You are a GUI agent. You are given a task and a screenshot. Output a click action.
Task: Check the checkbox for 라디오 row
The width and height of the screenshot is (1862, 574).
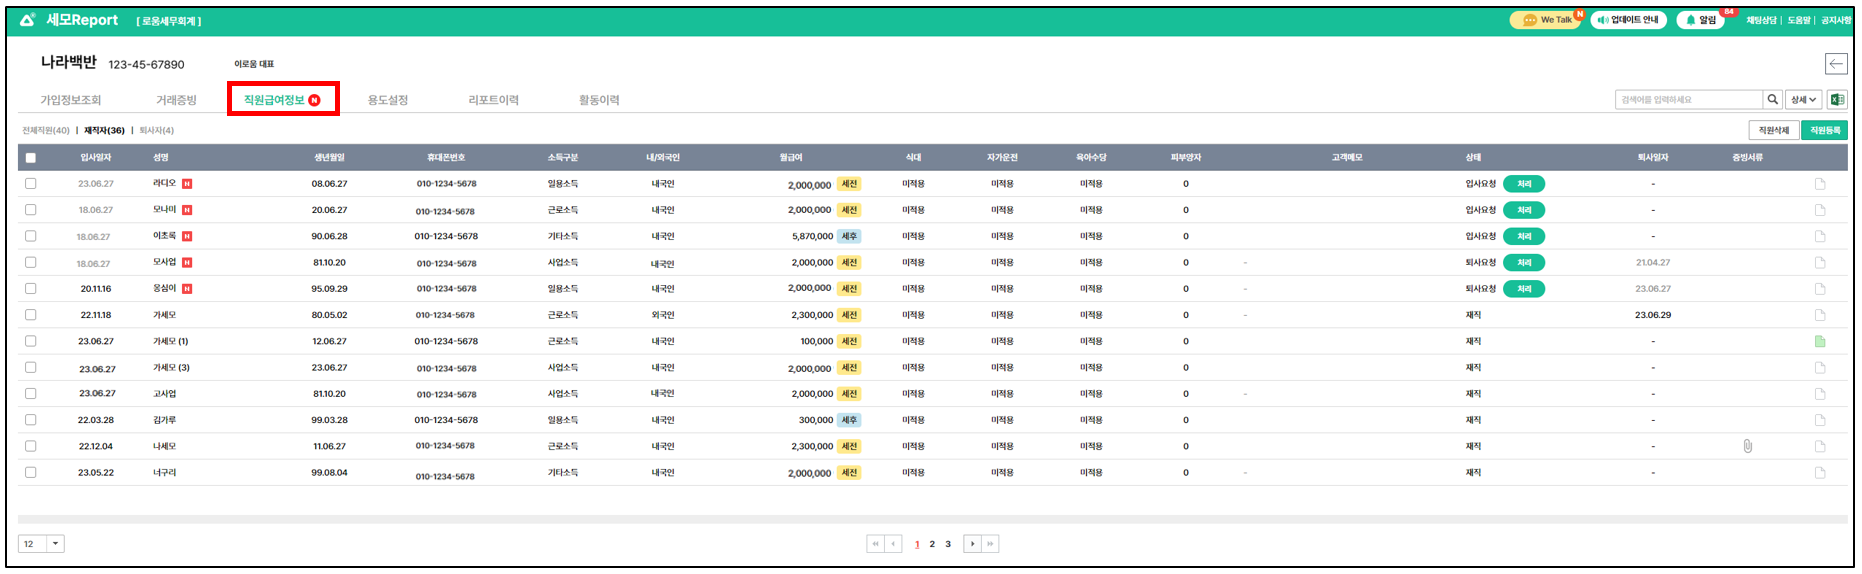point(31,184)
